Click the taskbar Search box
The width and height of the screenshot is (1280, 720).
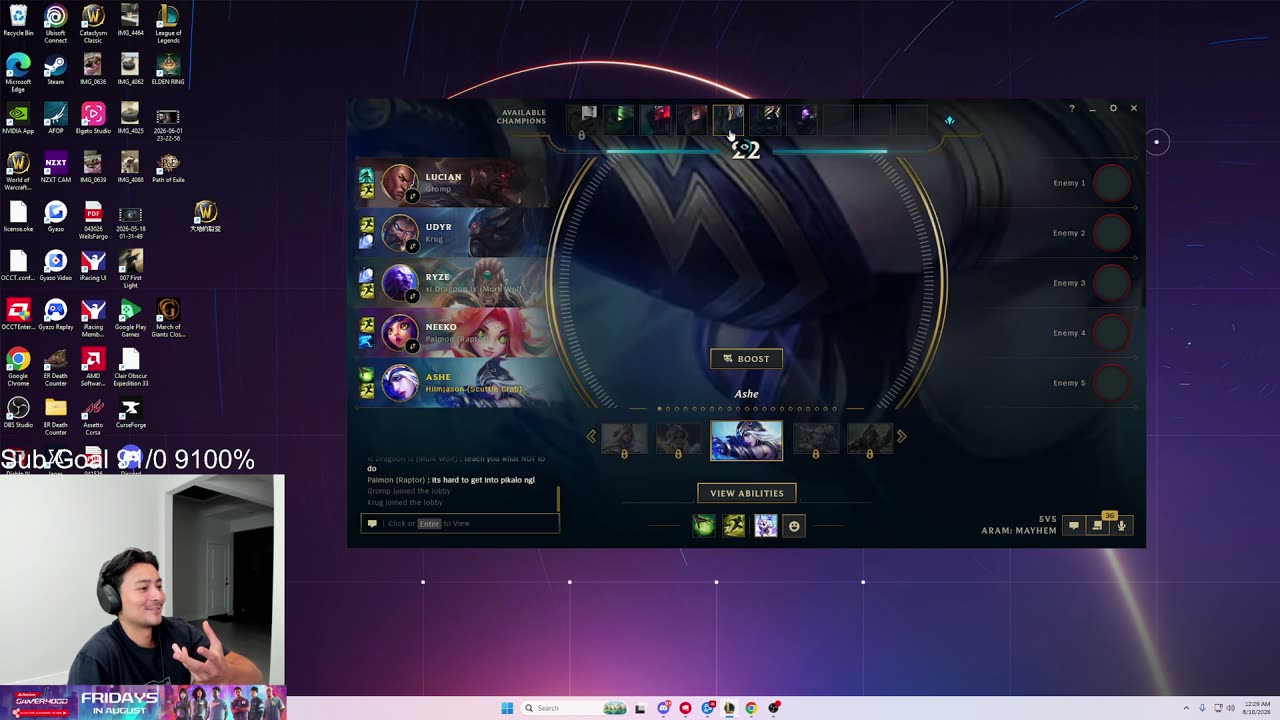click(575, 708)
